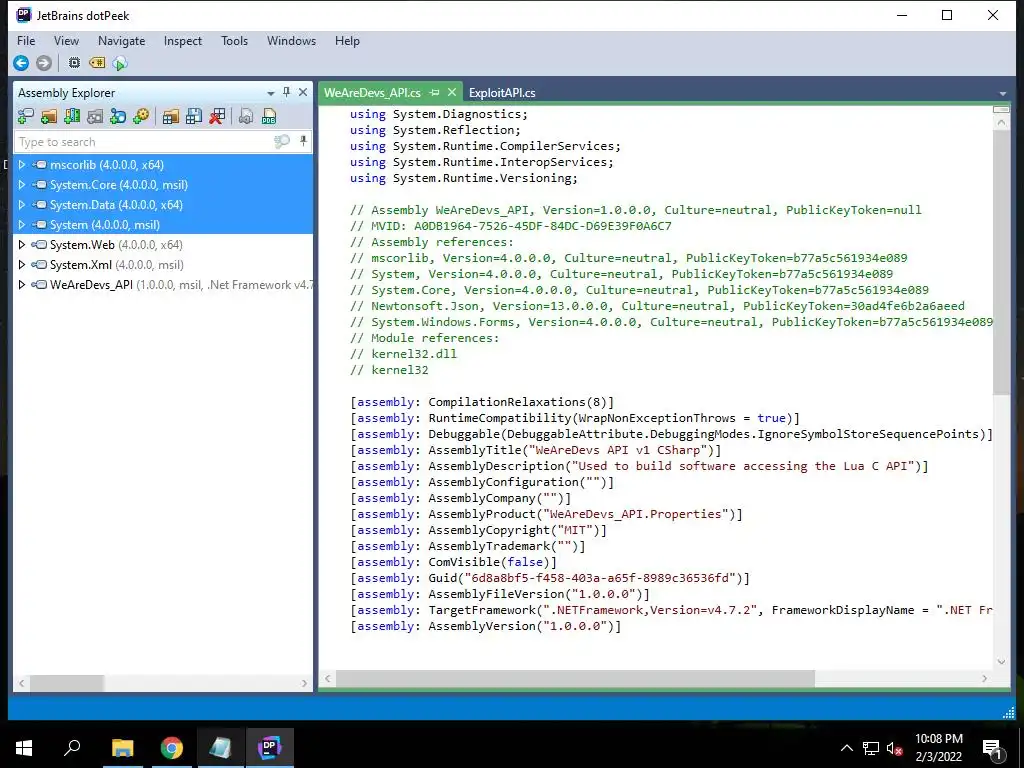1024x768 pixels.
Task: Select the System.Data (4.0.0.0, x64) row
Action: tap(163, 204)
